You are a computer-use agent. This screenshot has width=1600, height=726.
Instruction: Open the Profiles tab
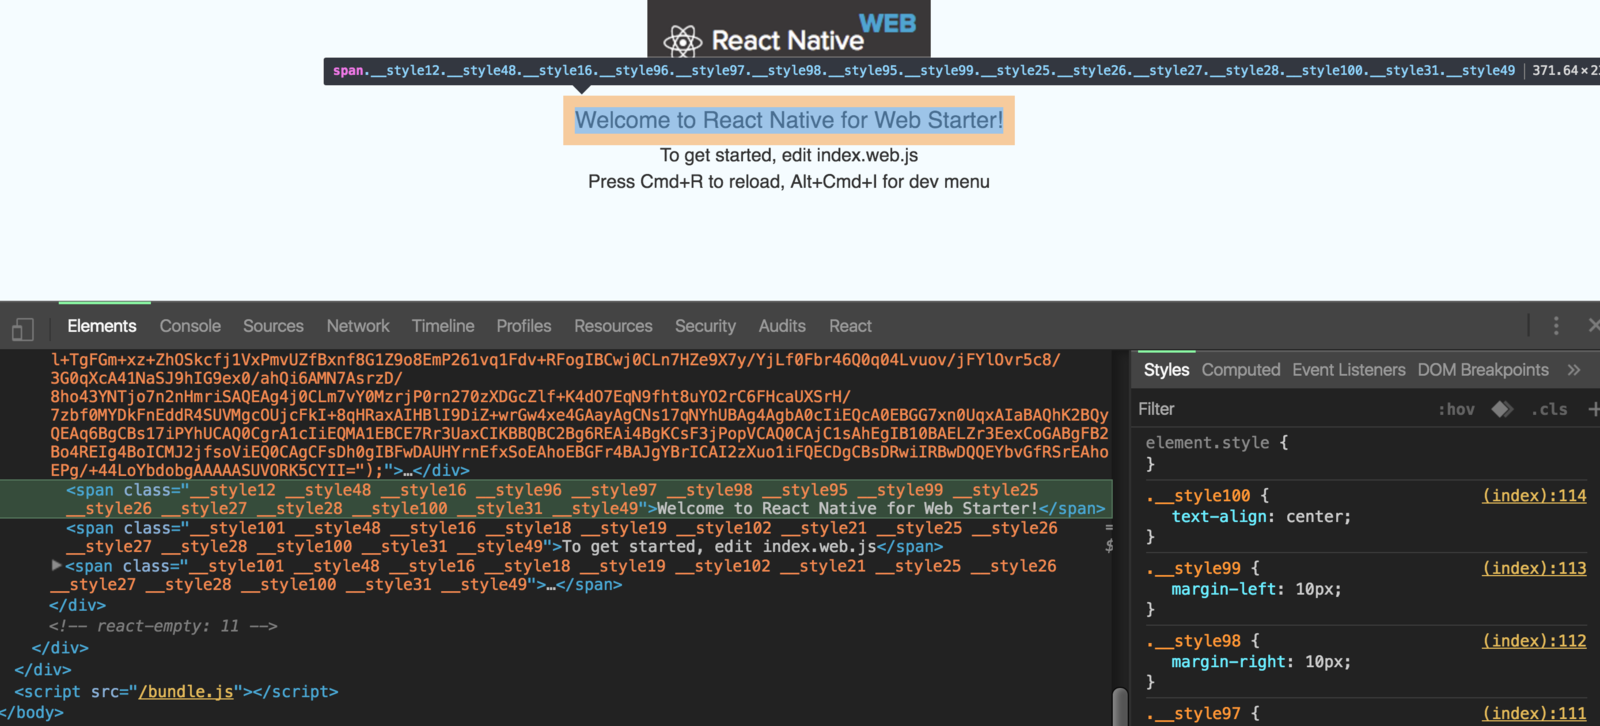tap(524, 326)
